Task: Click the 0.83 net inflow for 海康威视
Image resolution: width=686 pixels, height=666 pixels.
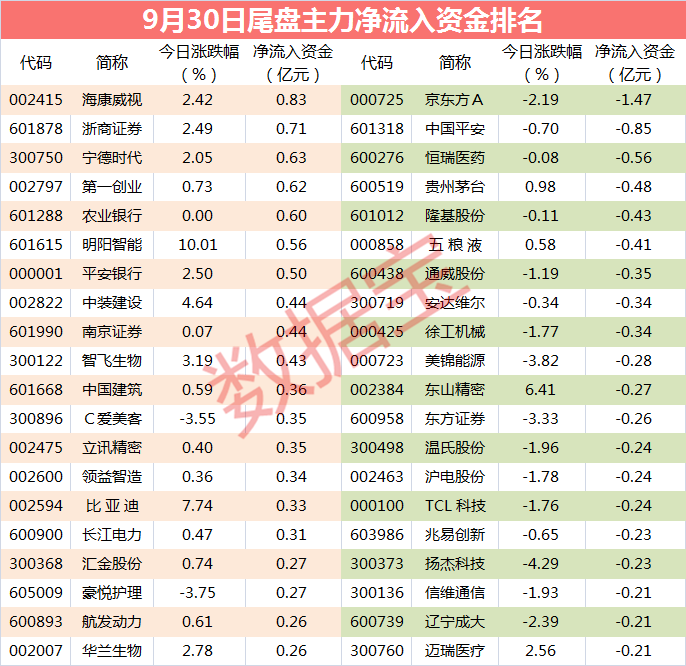Action: [x=291, y=100]
